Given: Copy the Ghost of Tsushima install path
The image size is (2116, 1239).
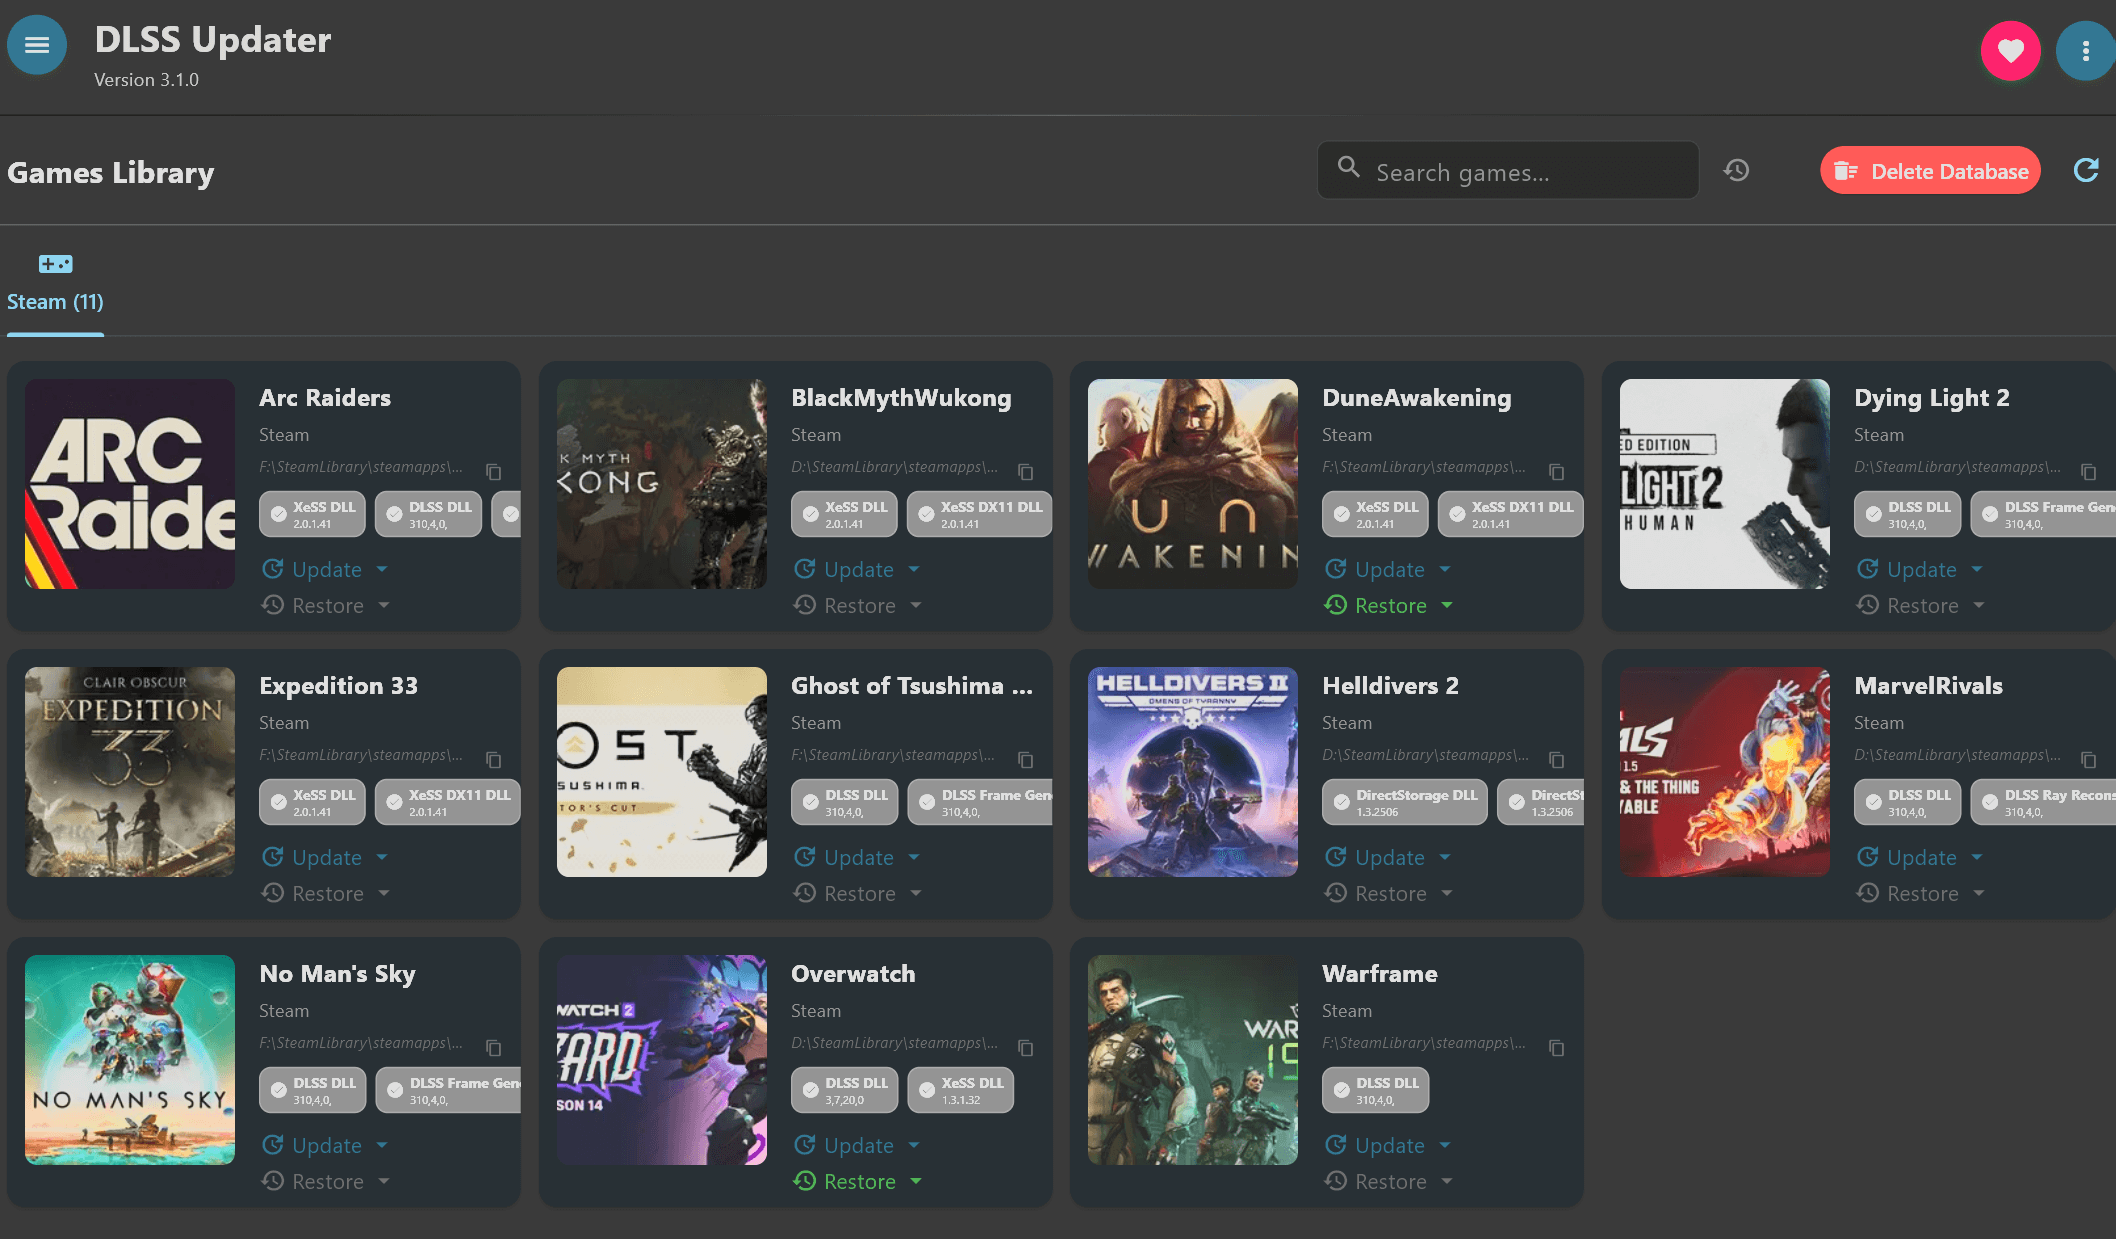Looking at the screenshot, I should tap(1025, 759).
